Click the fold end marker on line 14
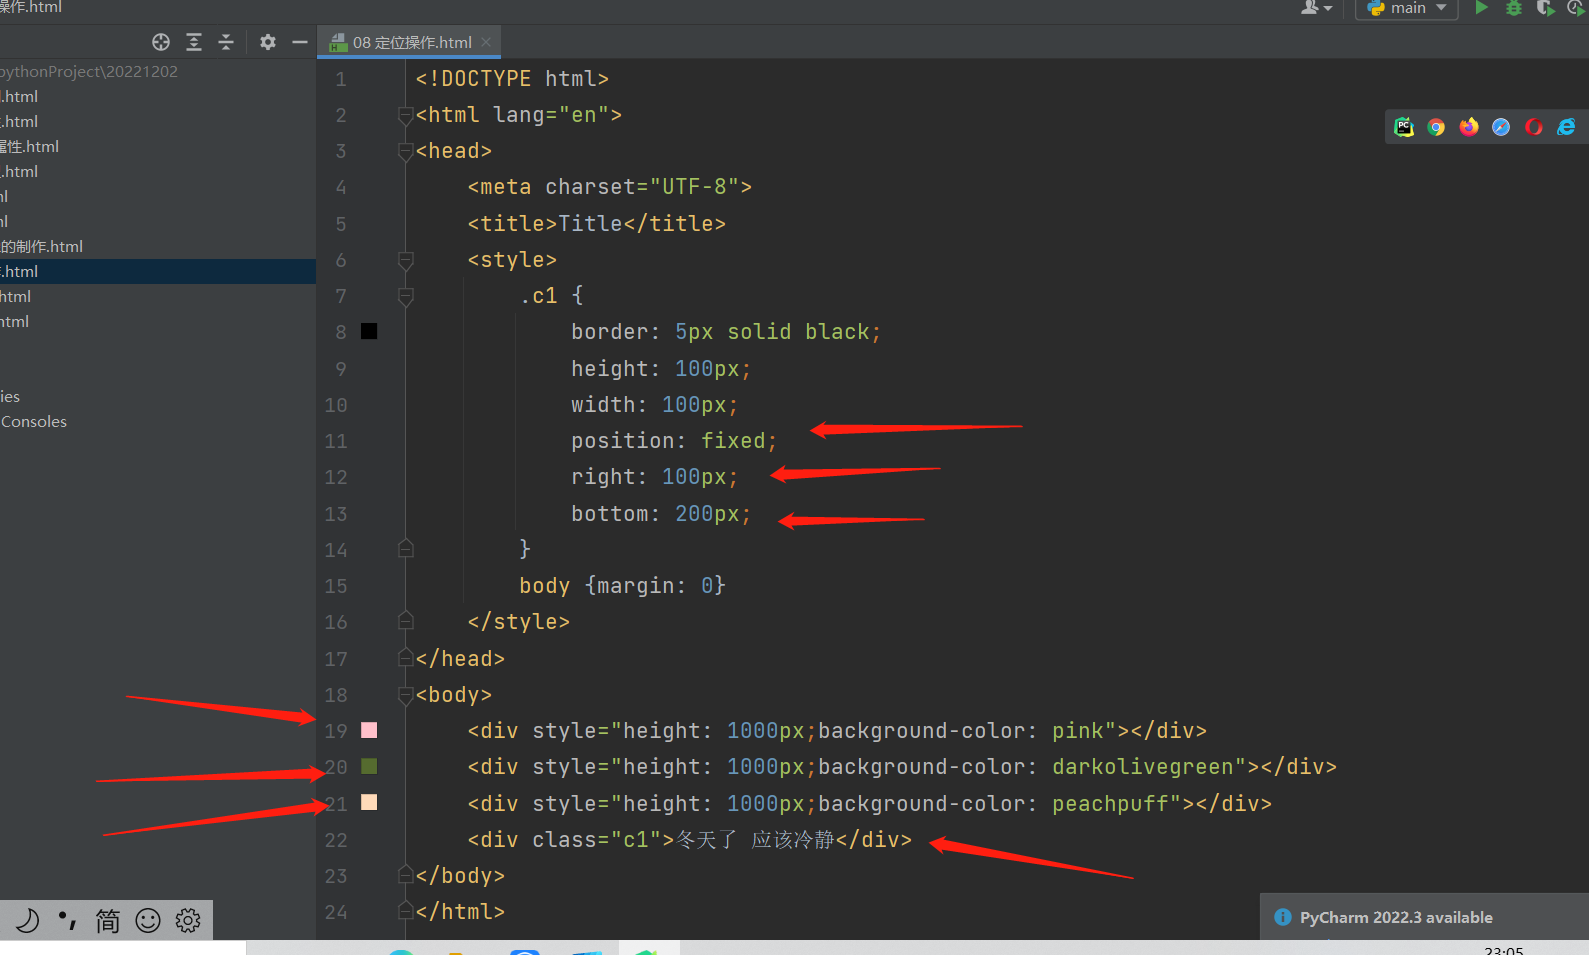1589x955 pixels. tap(406, 549)
